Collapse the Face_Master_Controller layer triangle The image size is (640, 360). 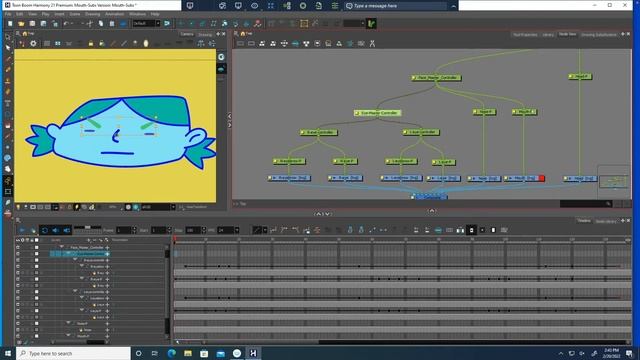coord(62,247)
